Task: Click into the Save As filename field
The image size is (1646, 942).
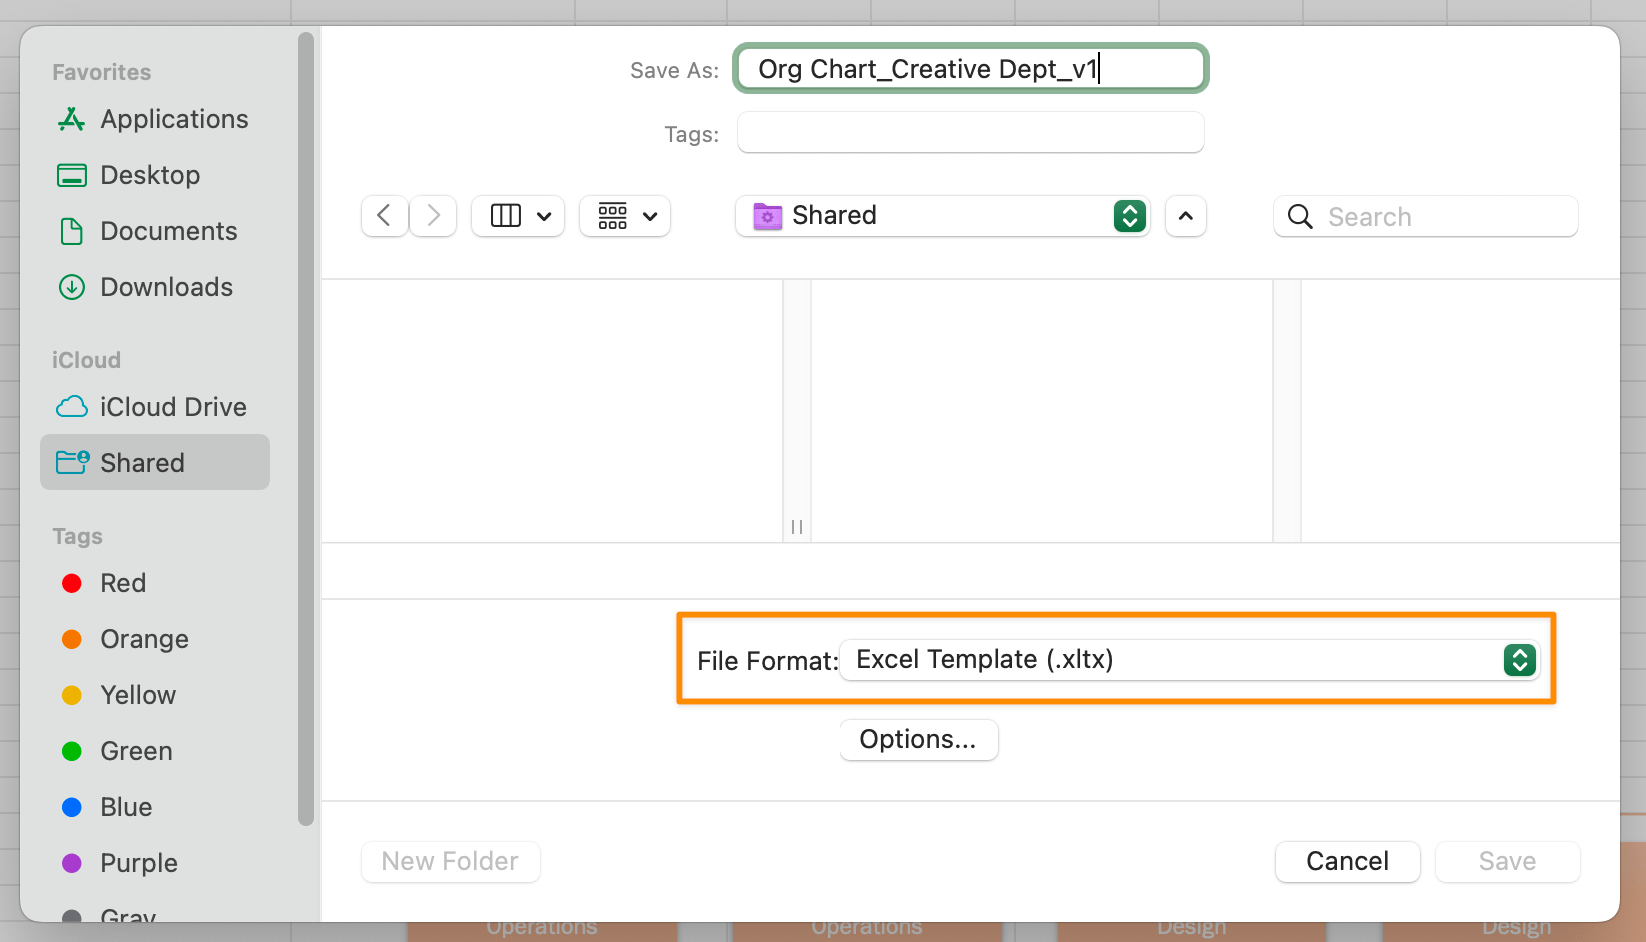Action: click(970, 69)
